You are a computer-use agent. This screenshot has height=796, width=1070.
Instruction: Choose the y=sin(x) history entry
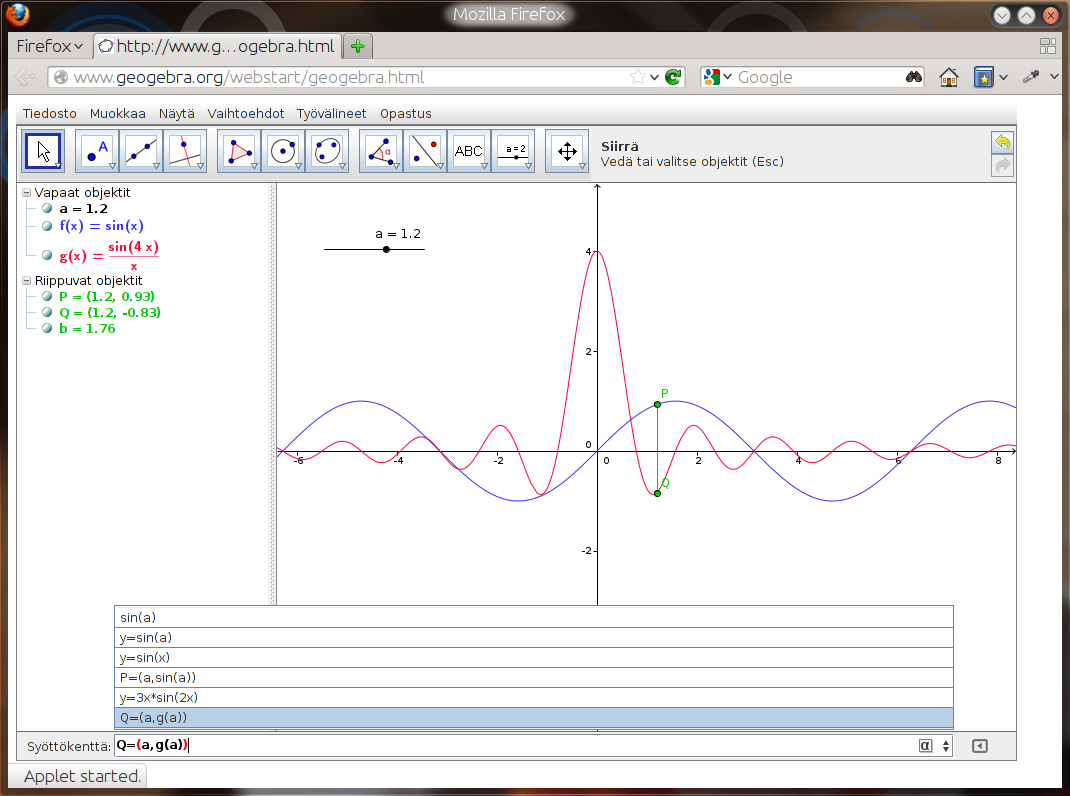tap(534, 657)
